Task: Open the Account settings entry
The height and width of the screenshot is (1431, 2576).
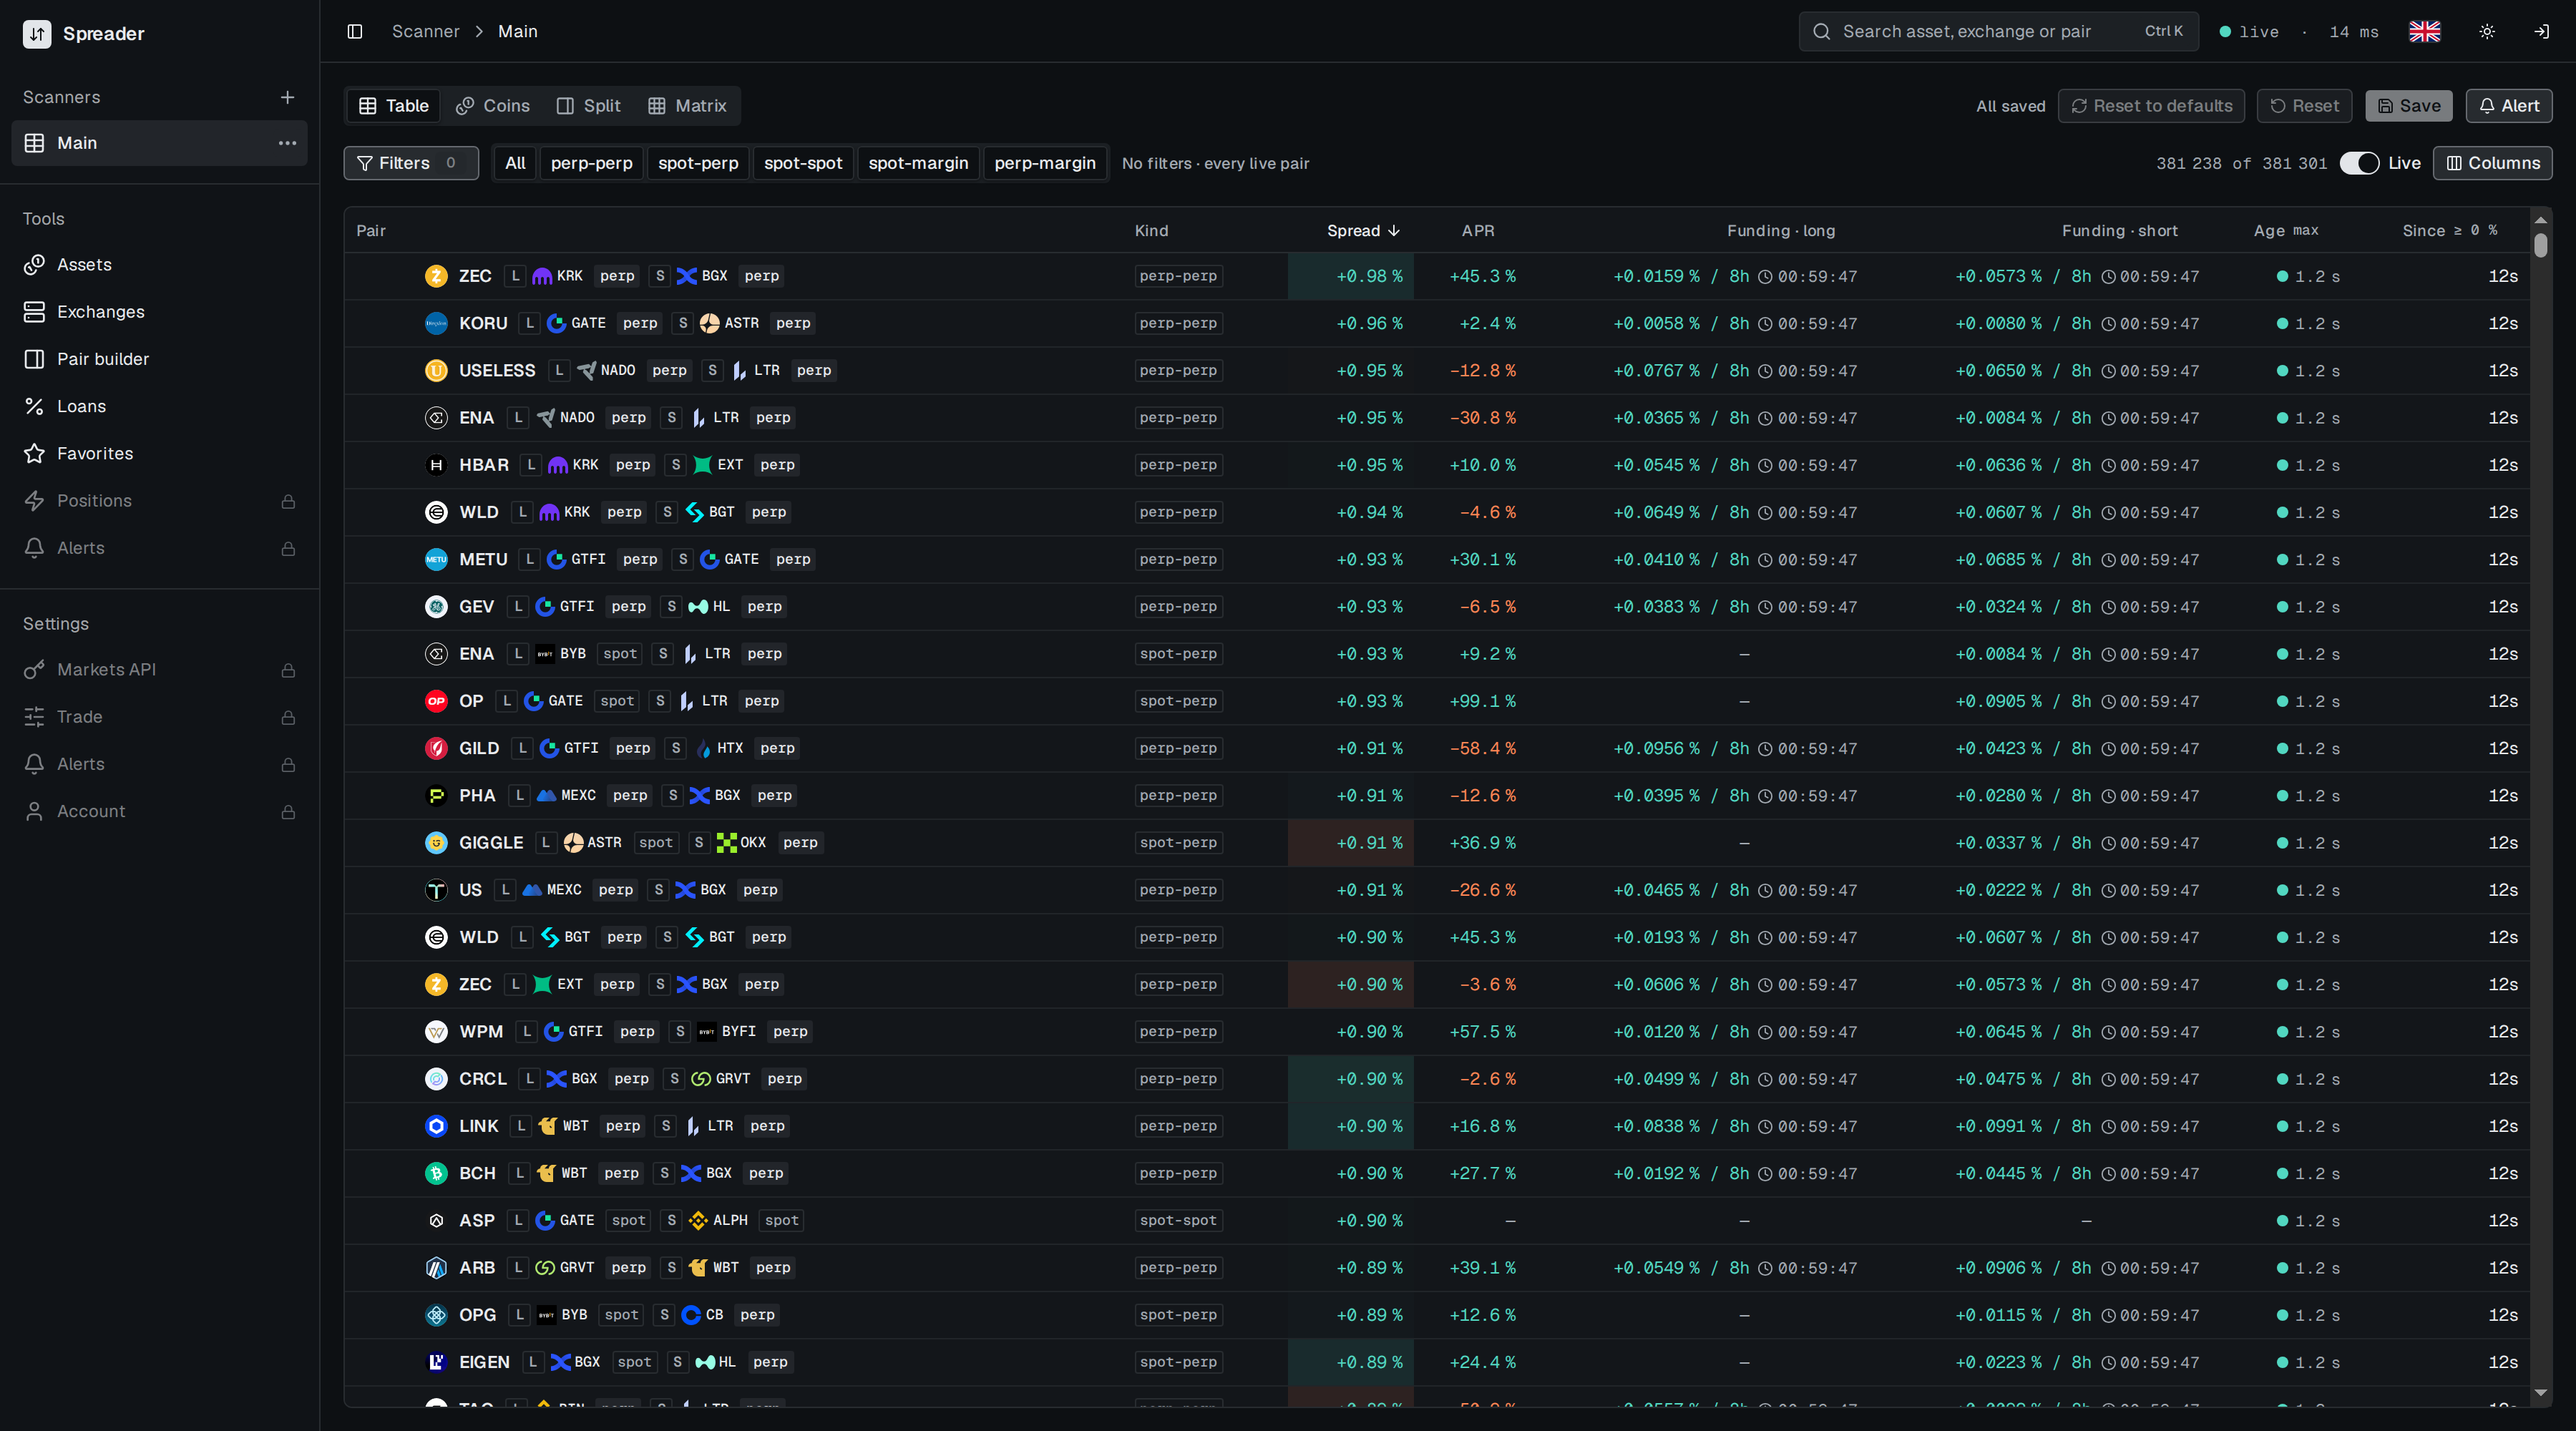Action: [x=159, y=811]
